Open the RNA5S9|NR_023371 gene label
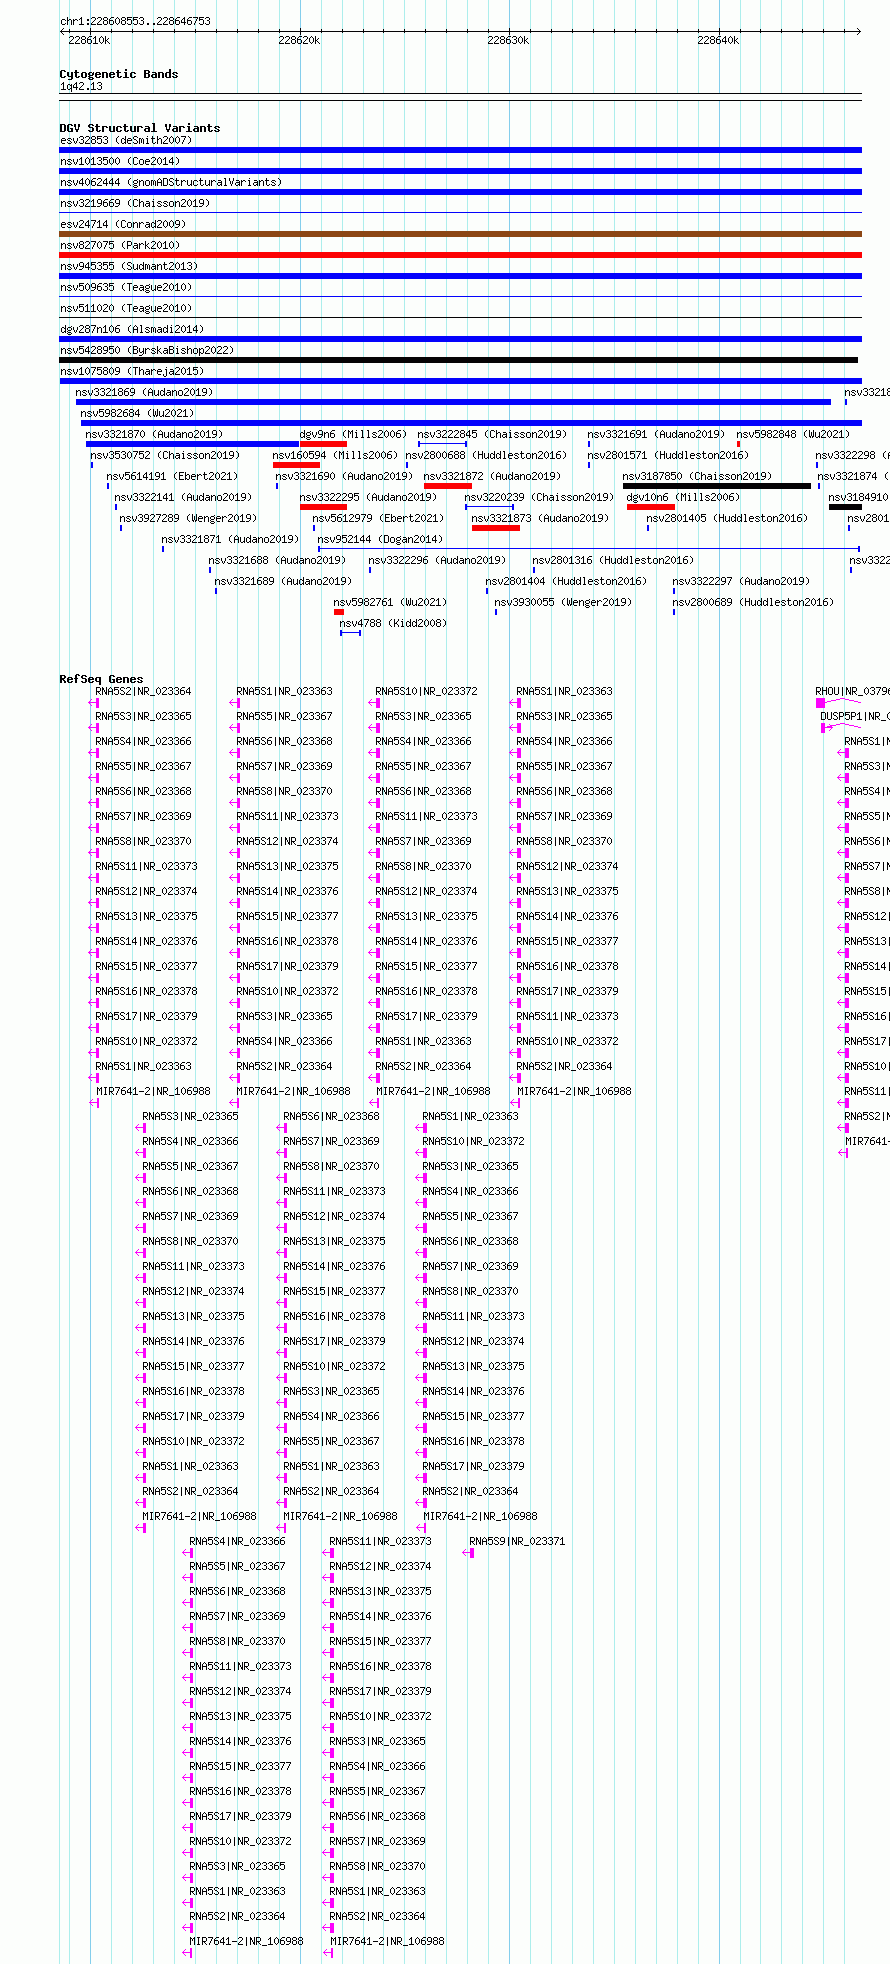The width and height of the screenshot is (890, 1964). coord(517,1541)
